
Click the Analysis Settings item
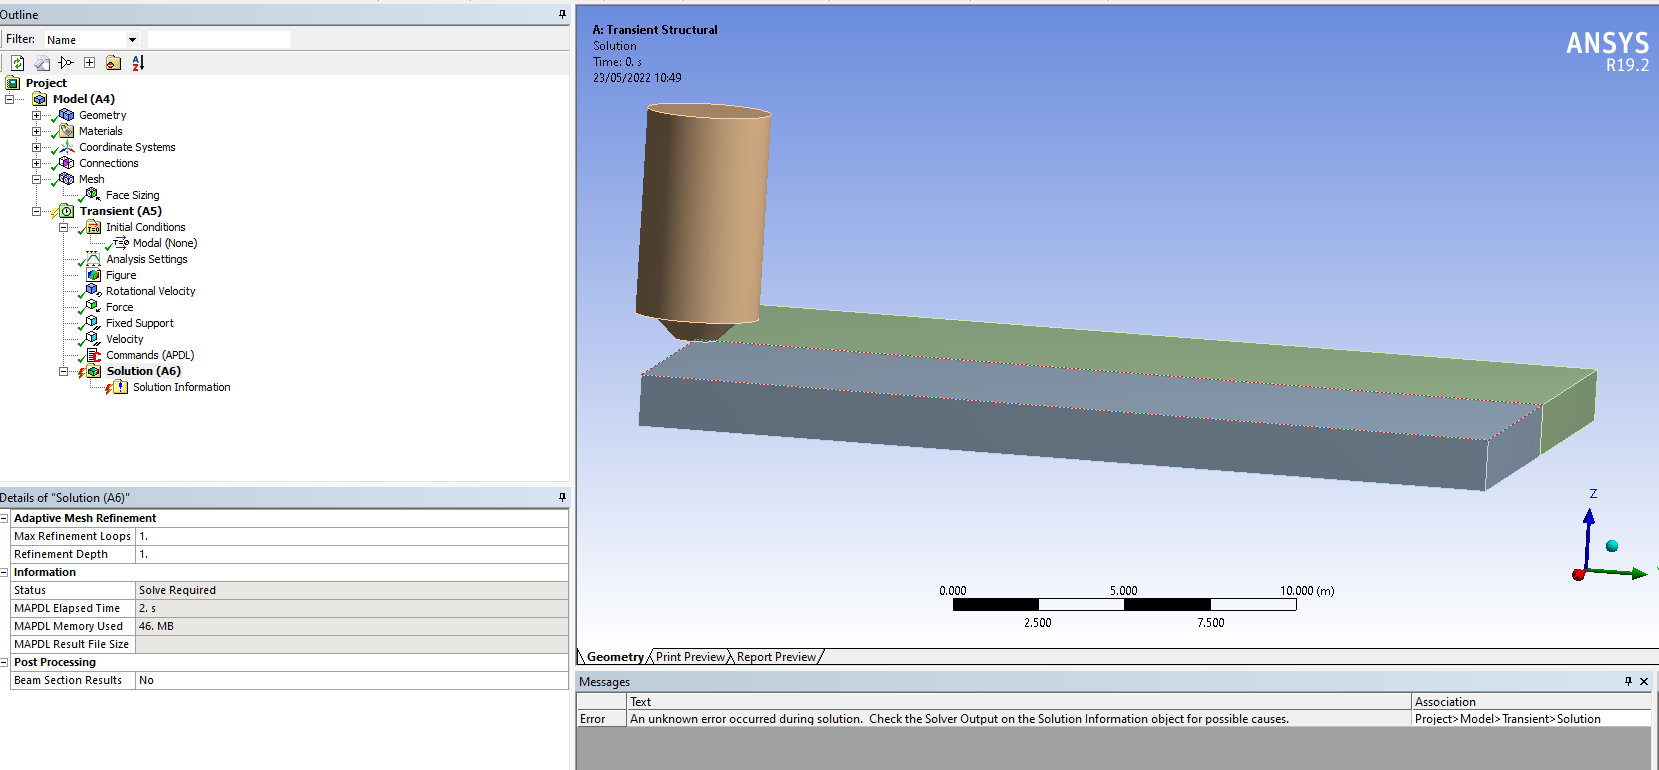click(x=146, y=259)
